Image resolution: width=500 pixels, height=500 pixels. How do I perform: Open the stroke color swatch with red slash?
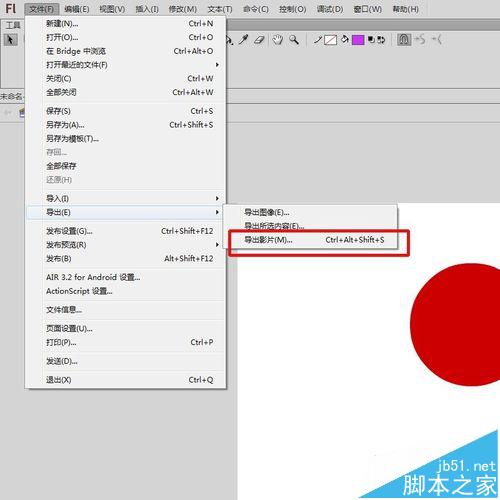click(x=330, y=40)
